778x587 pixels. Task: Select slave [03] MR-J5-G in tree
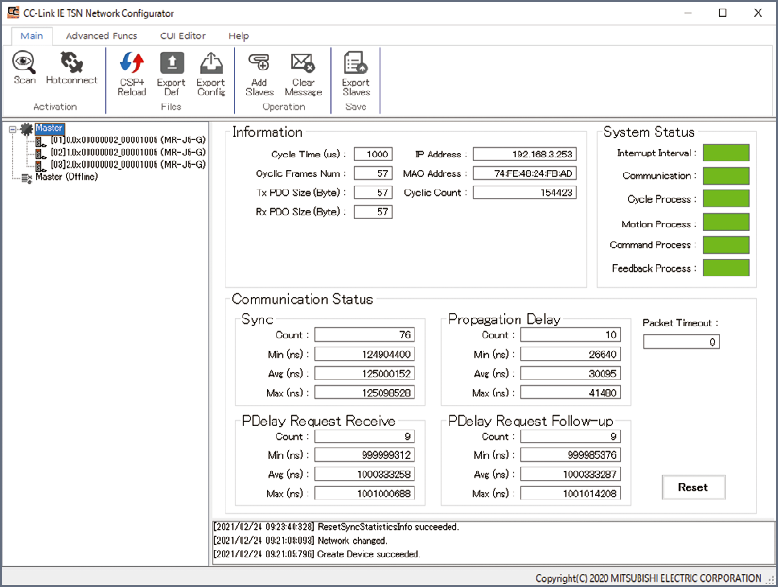tap(128, 164)
